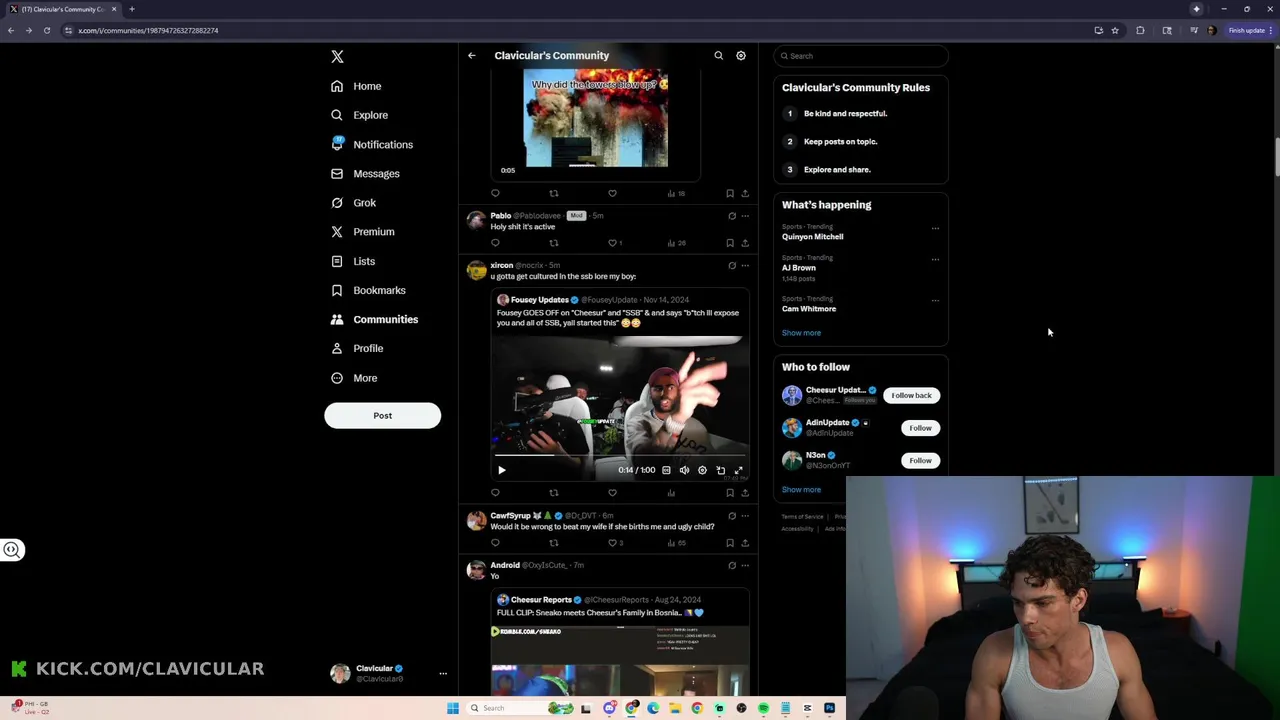The width and height of the screenshot is (1280, 720).
Task: Bookmark CawfSyrup's post
Action: pos(730,543)
